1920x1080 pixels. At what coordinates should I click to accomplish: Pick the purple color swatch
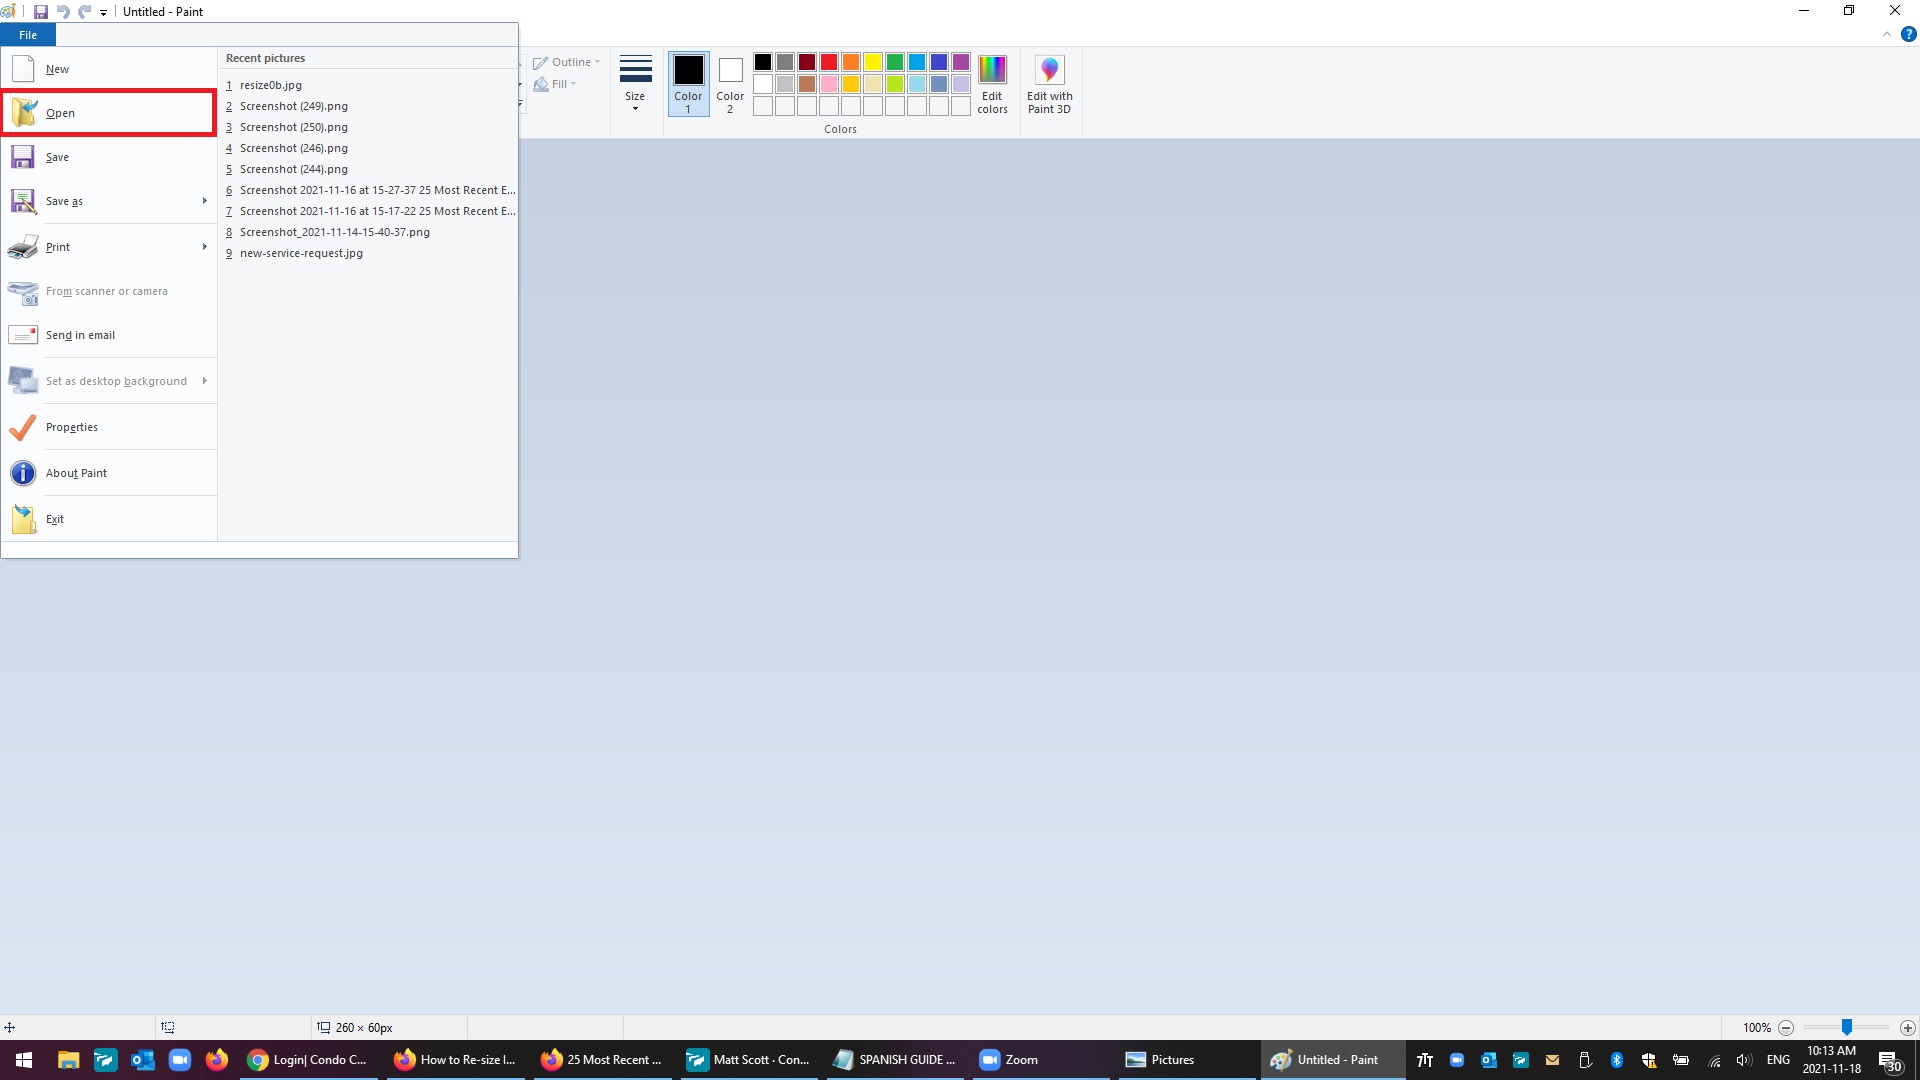click(961, 62)
